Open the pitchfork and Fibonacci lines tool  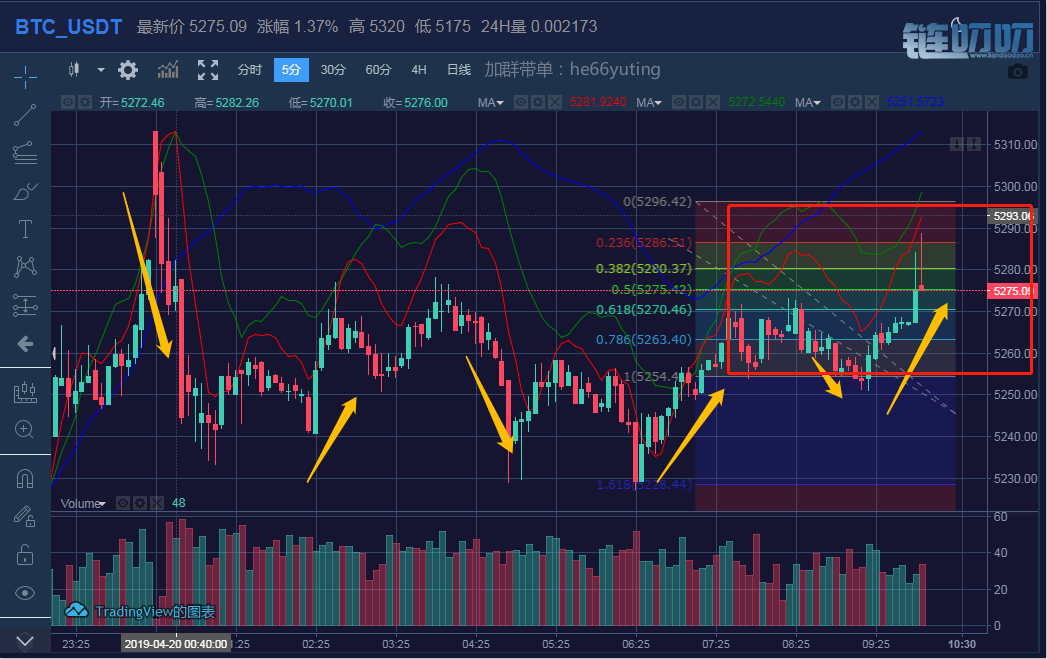click(25, 153)
